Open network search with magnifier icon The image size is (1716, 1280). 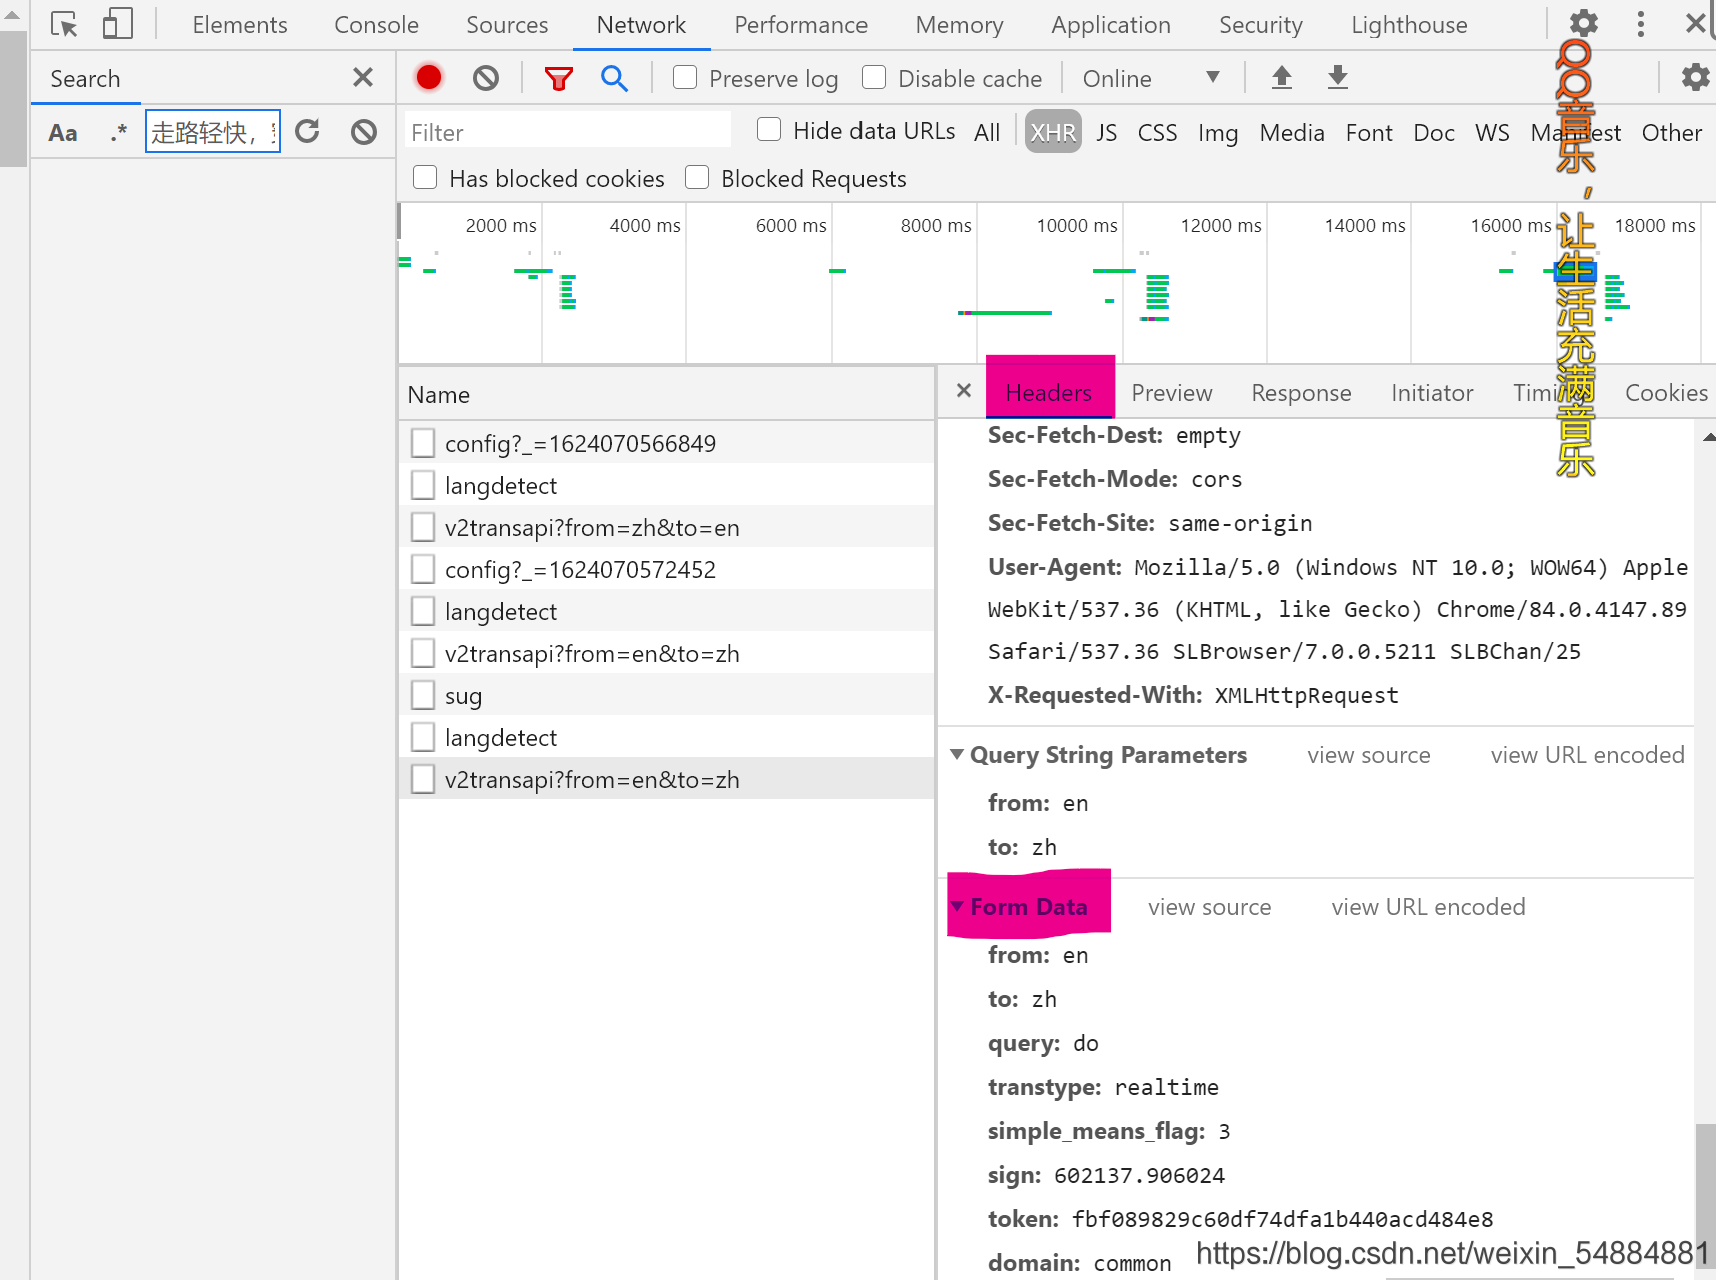614,77
